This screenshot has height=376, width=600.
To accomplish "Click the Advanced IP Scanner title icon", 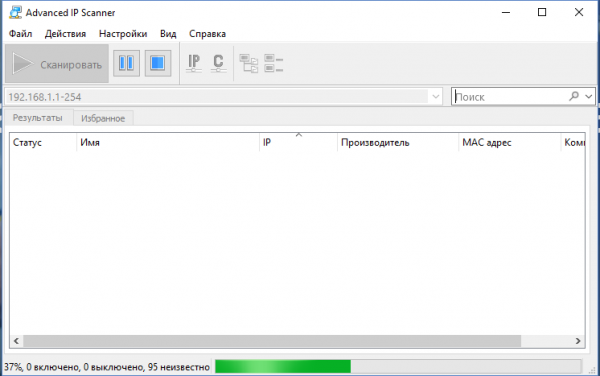I will pyautogui.click(x=15, y=12).
